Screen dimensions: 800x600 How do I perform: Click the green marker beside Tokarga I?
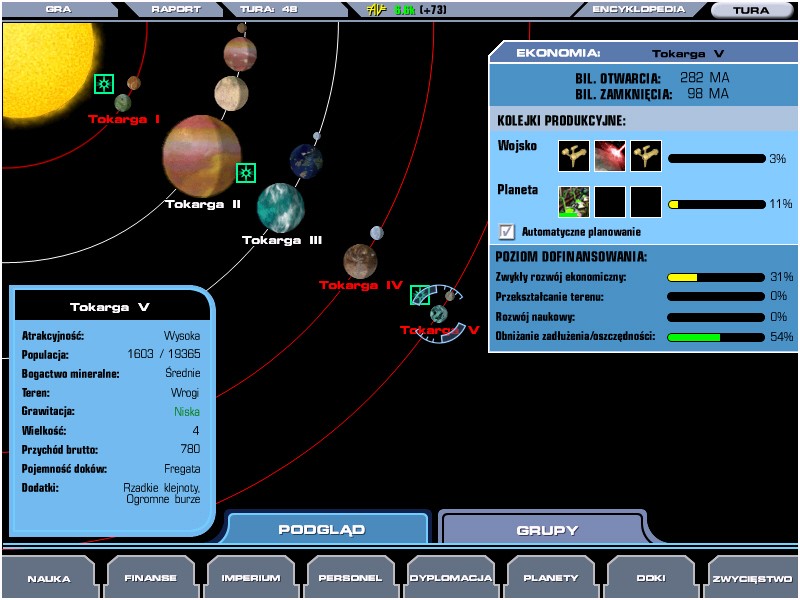(x=104, y=84)
